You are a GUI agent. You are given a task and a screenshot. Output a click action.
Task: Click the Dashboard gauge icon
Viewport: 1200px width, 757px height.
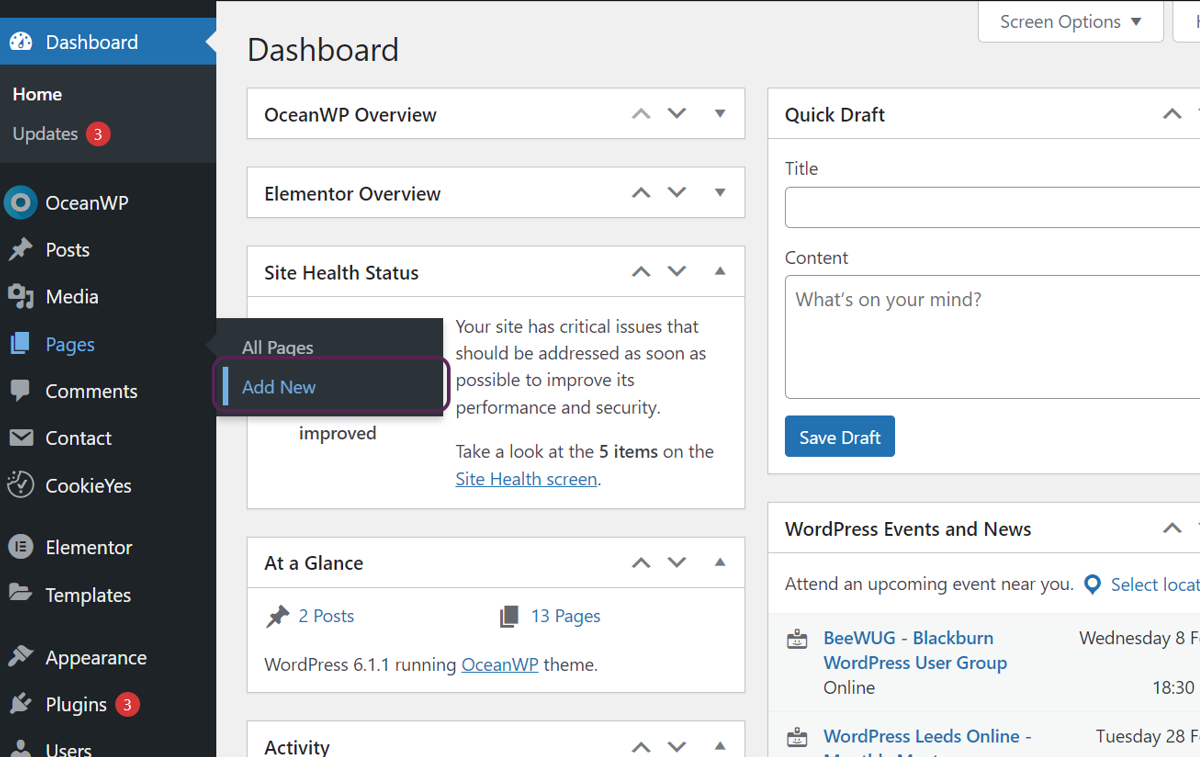[x=21, y=42]
